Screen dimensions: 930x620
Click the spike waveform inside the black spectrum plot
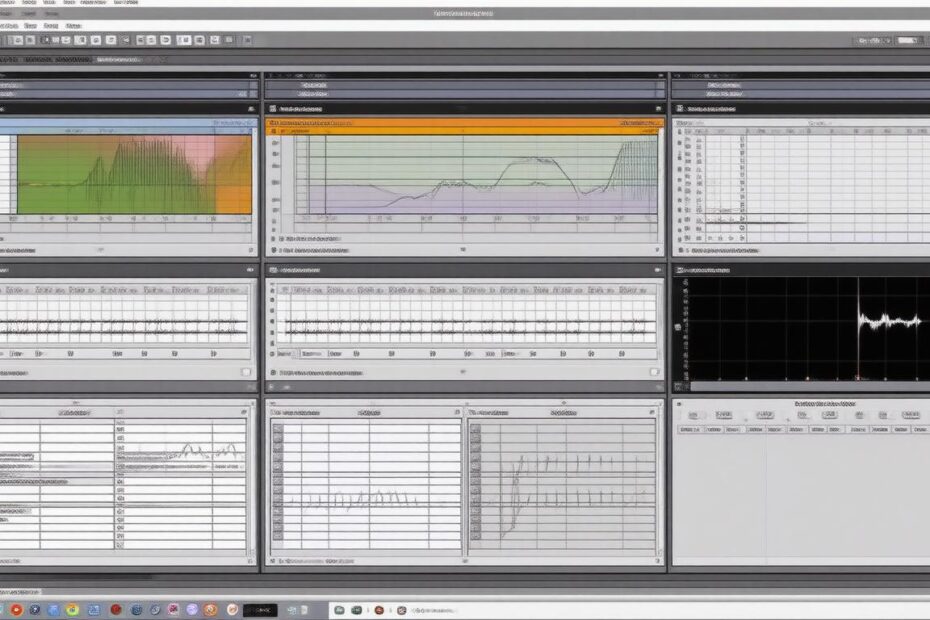tap(888, 321)
